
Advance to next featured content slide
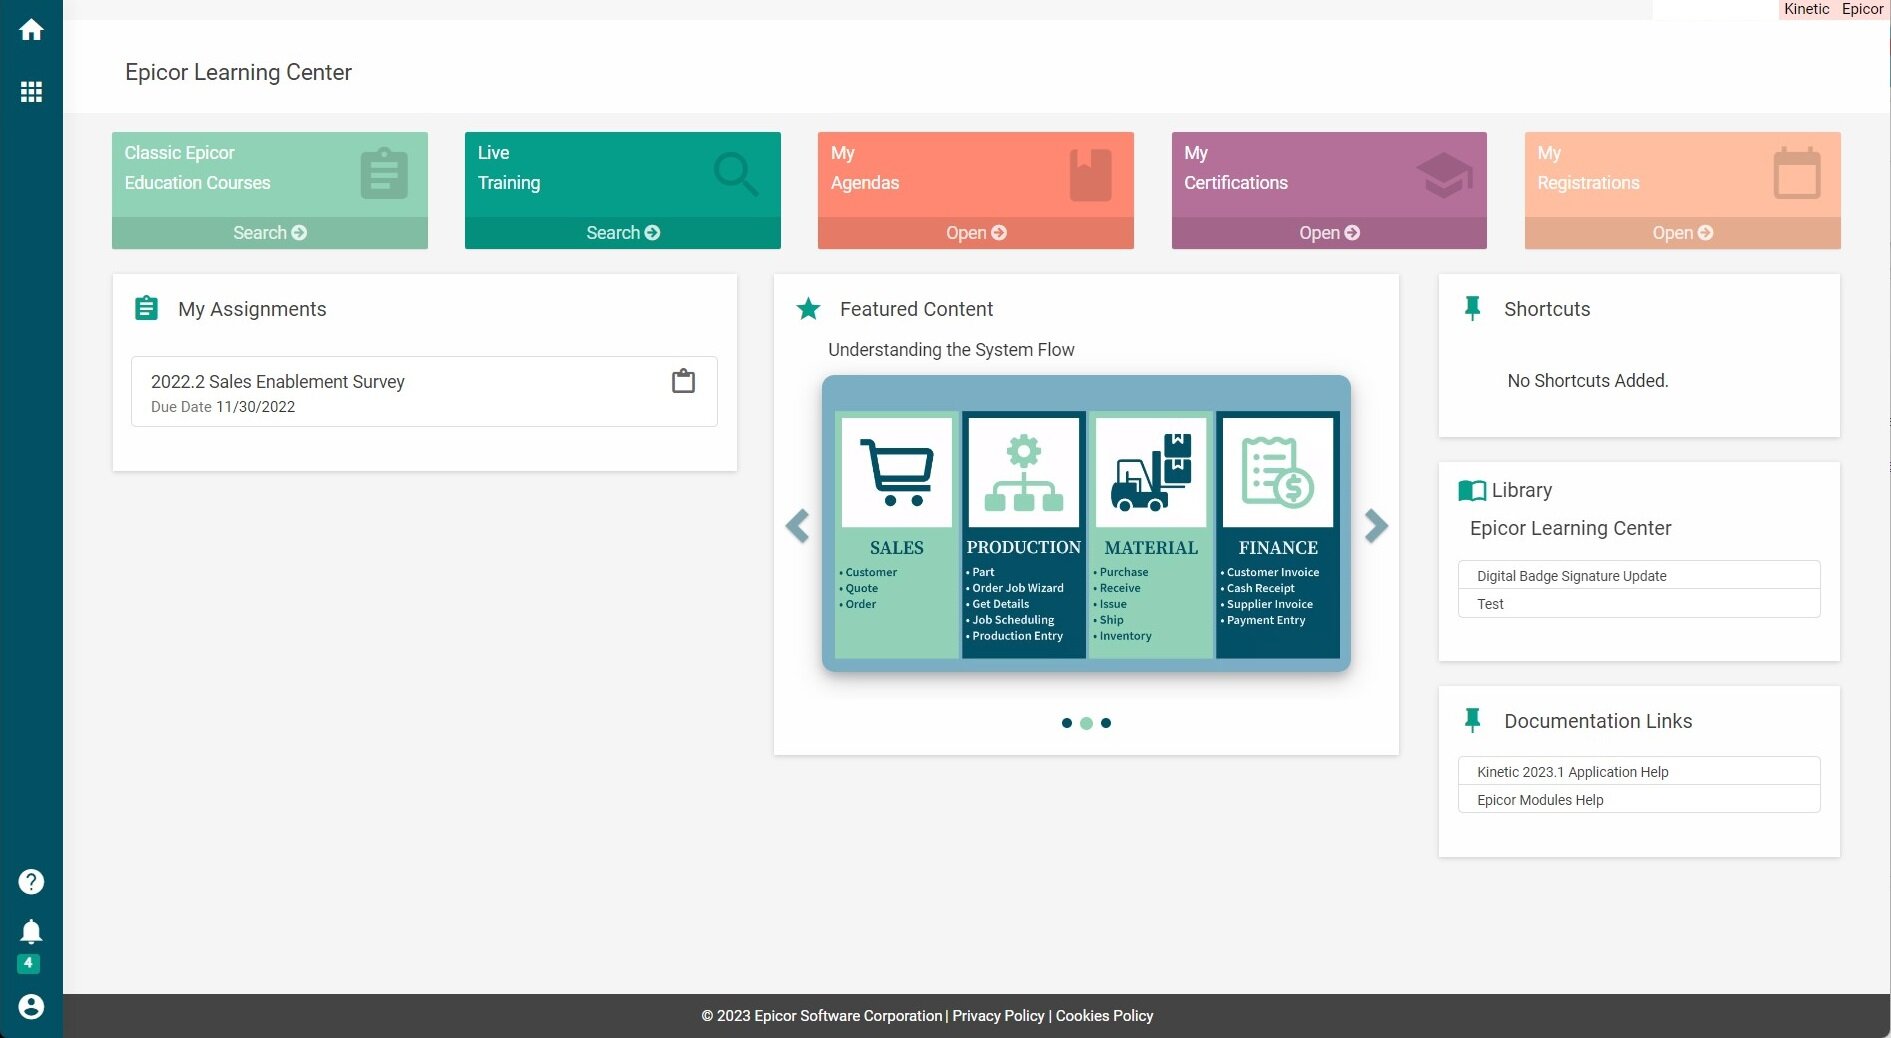coord(1376,525)
